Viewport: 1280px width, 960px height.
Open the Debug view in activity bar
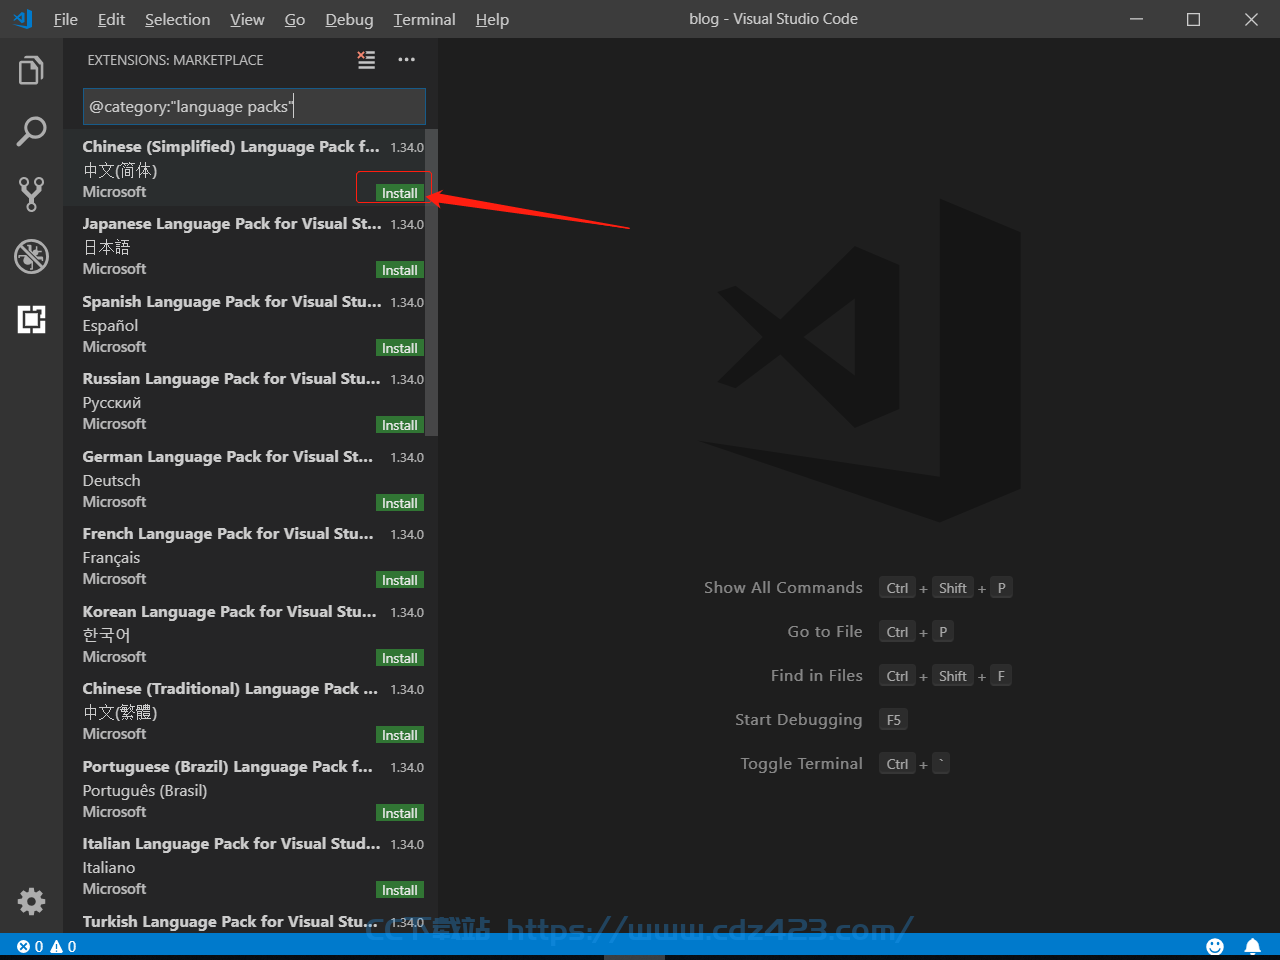pos(31,256)
